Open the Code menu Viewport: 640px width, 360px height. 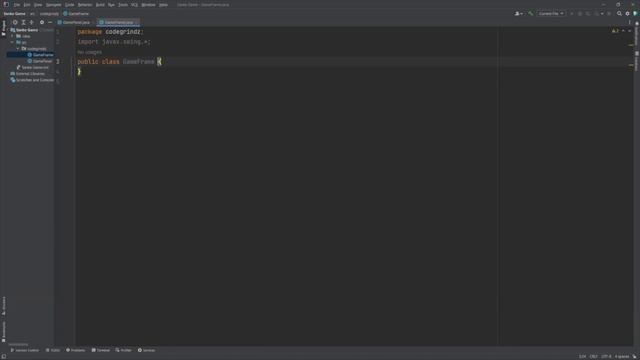click(69, 5)
